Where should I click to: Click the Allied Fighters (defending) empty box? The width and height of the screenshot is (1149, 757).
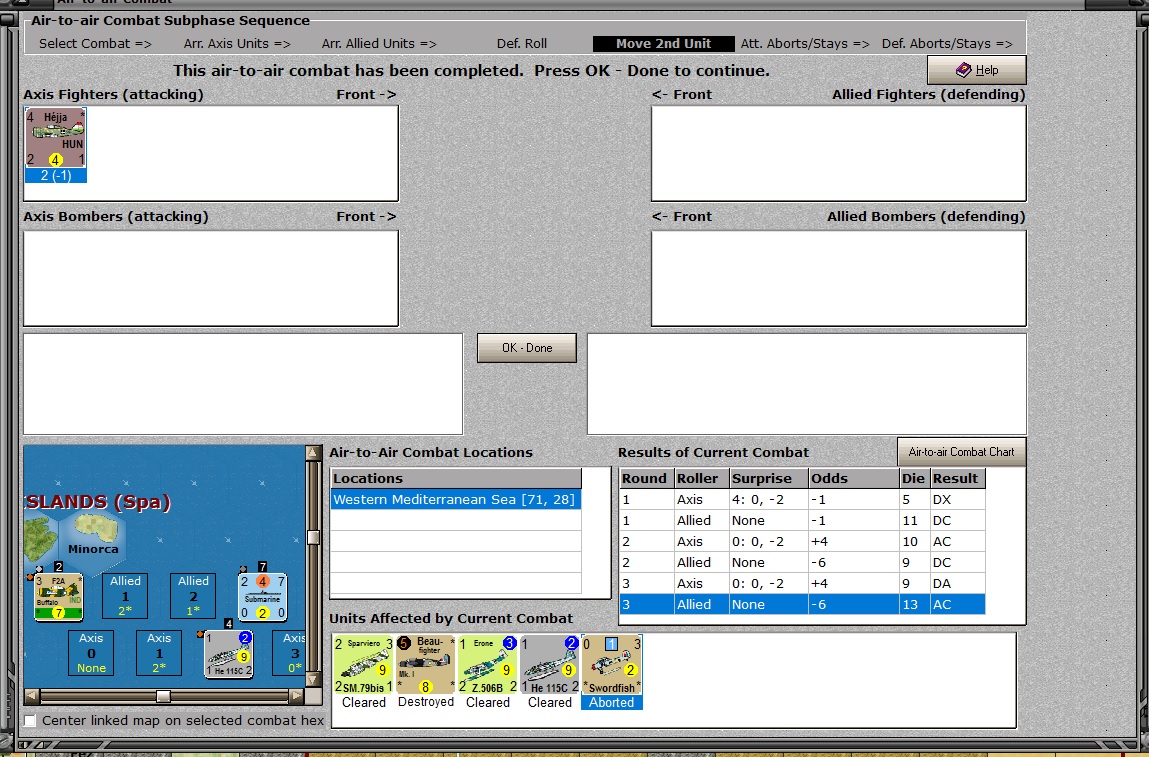(x=838, y=153)
